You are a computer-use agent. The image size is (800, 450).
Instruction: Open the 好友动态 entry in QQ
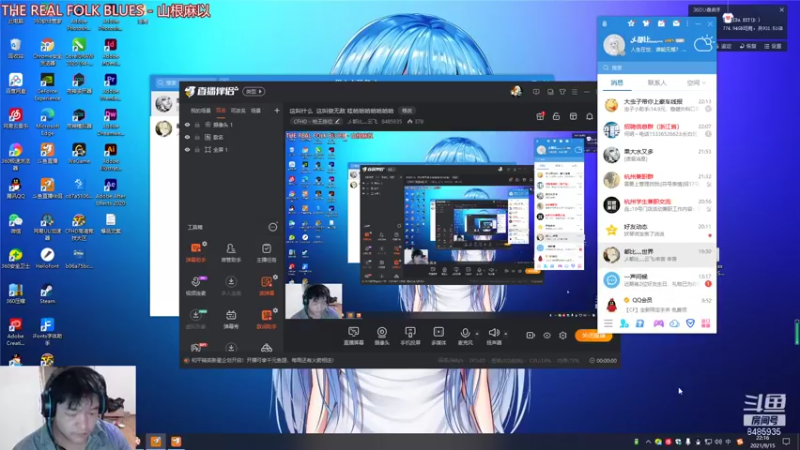657,230
